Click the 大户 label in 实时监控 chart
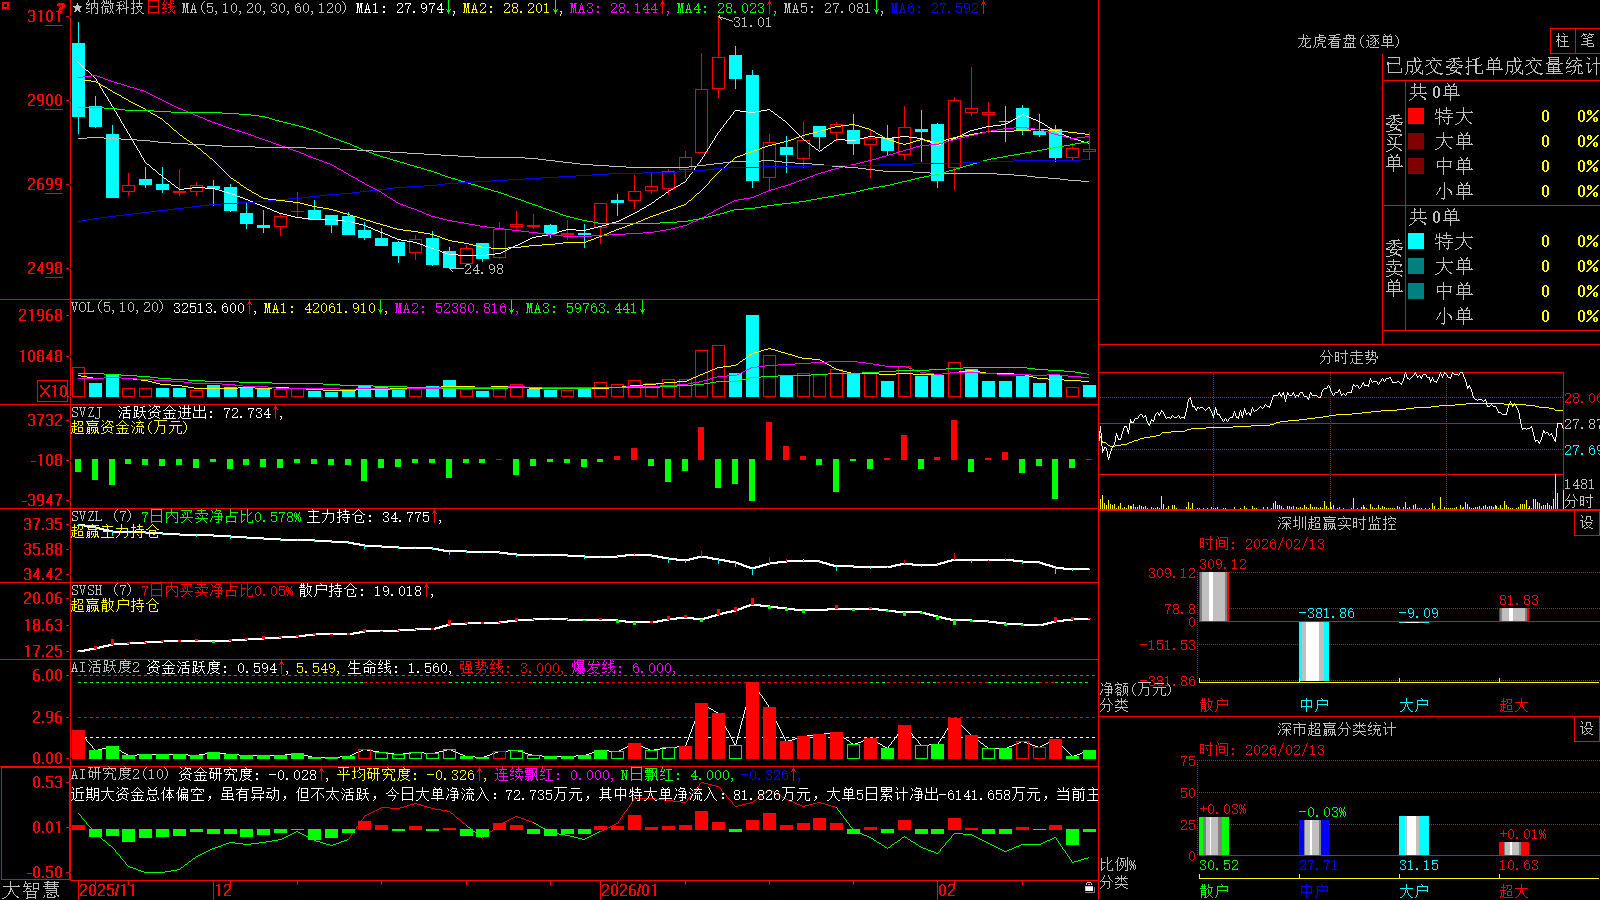 (1414, 705)
